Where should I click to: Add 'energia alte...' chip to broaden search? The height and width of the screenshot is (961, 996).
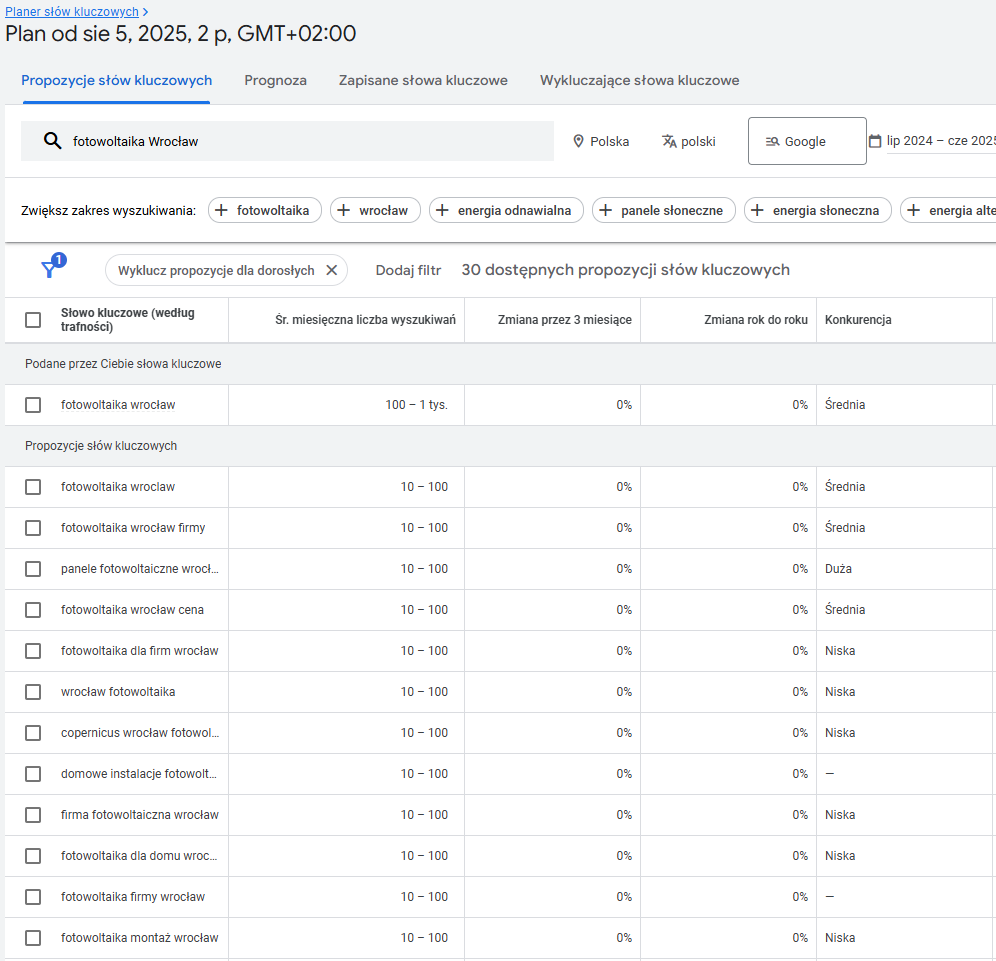pos(948,210)
